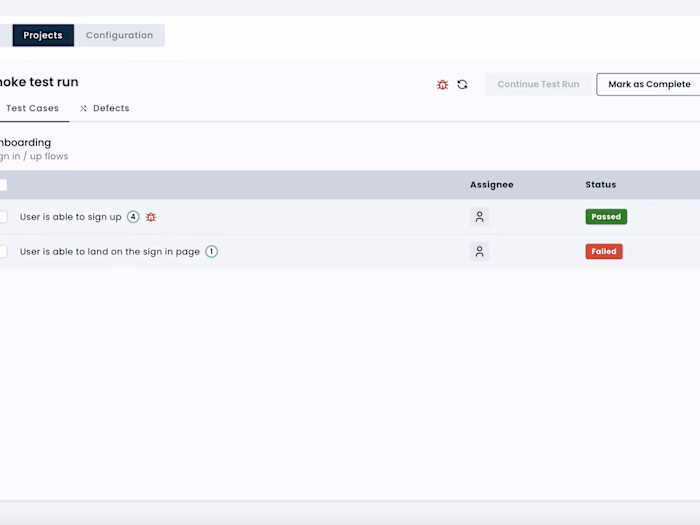
Task: Click bug icon on sign up test
Action: tap(151, 217)
